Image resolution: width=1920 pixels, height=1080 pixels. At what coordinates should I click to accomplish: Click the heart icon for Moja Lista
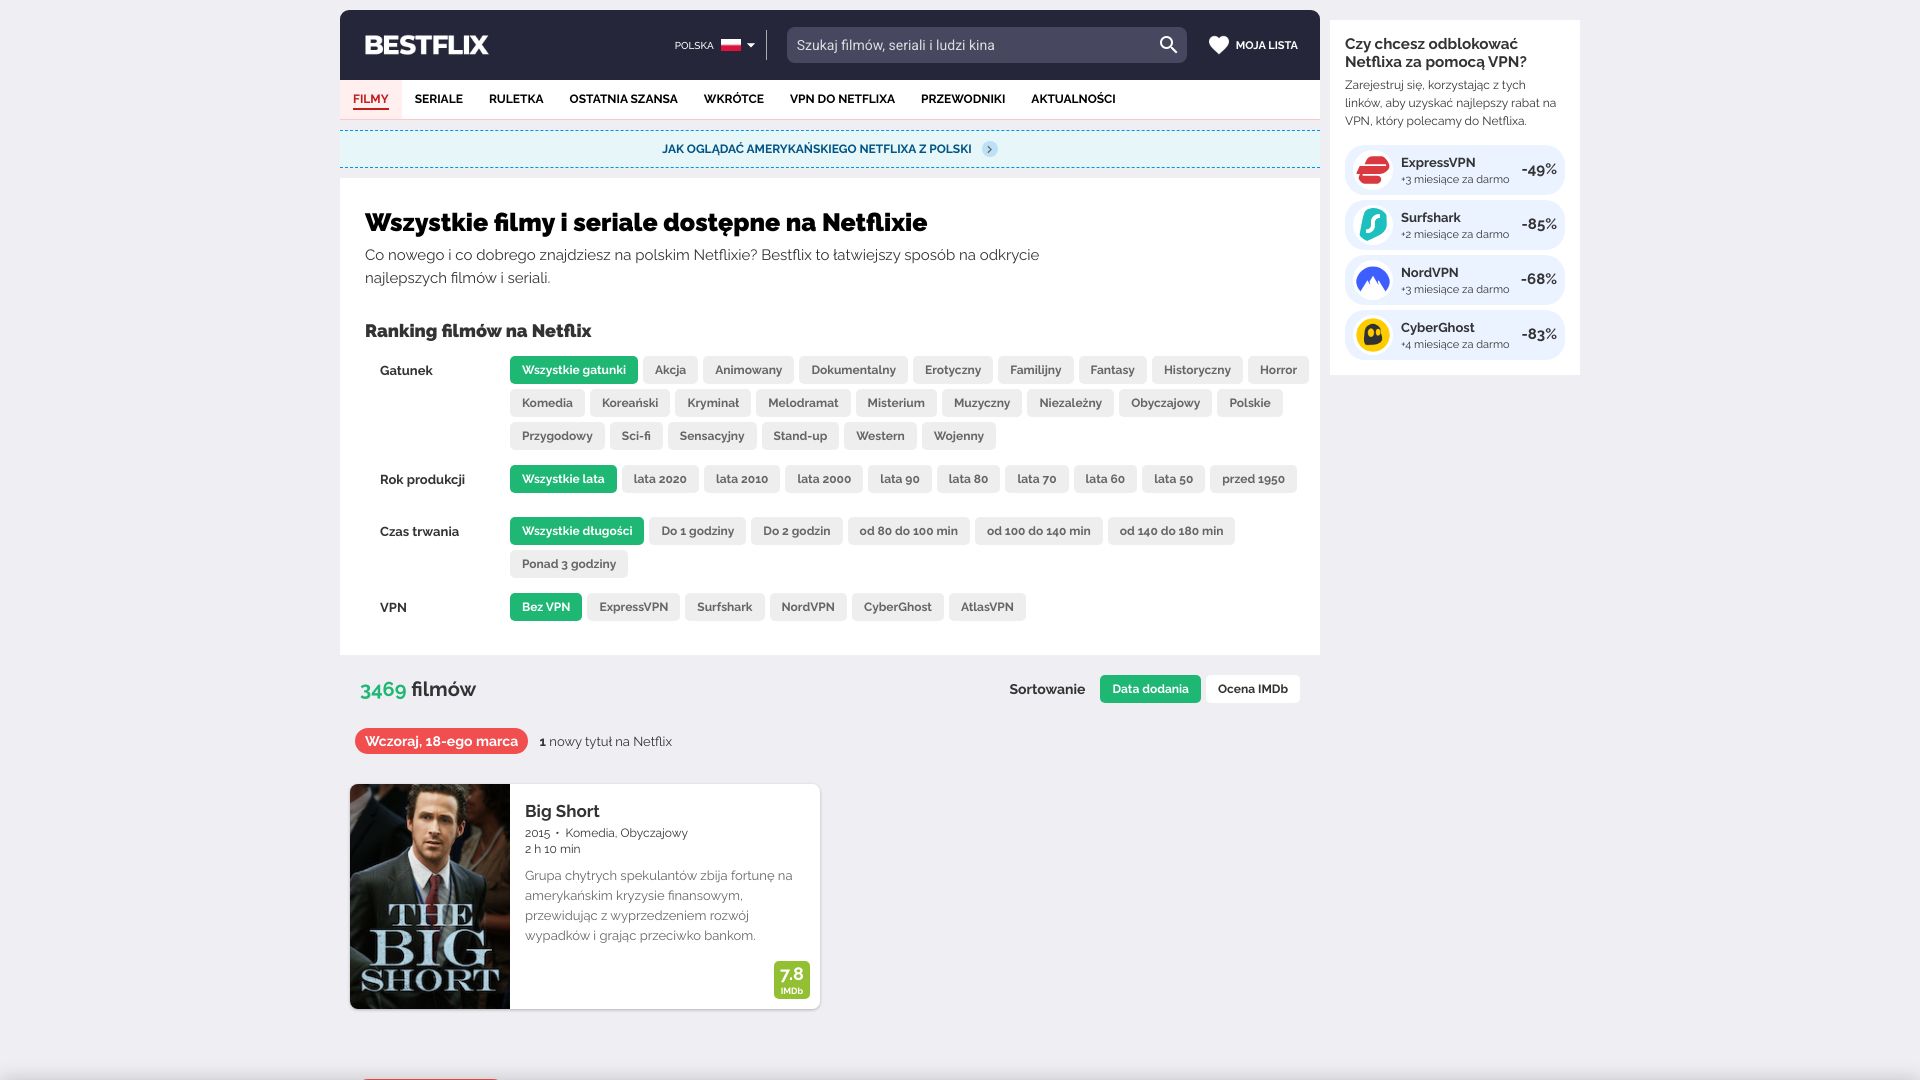coord(1218,45)
